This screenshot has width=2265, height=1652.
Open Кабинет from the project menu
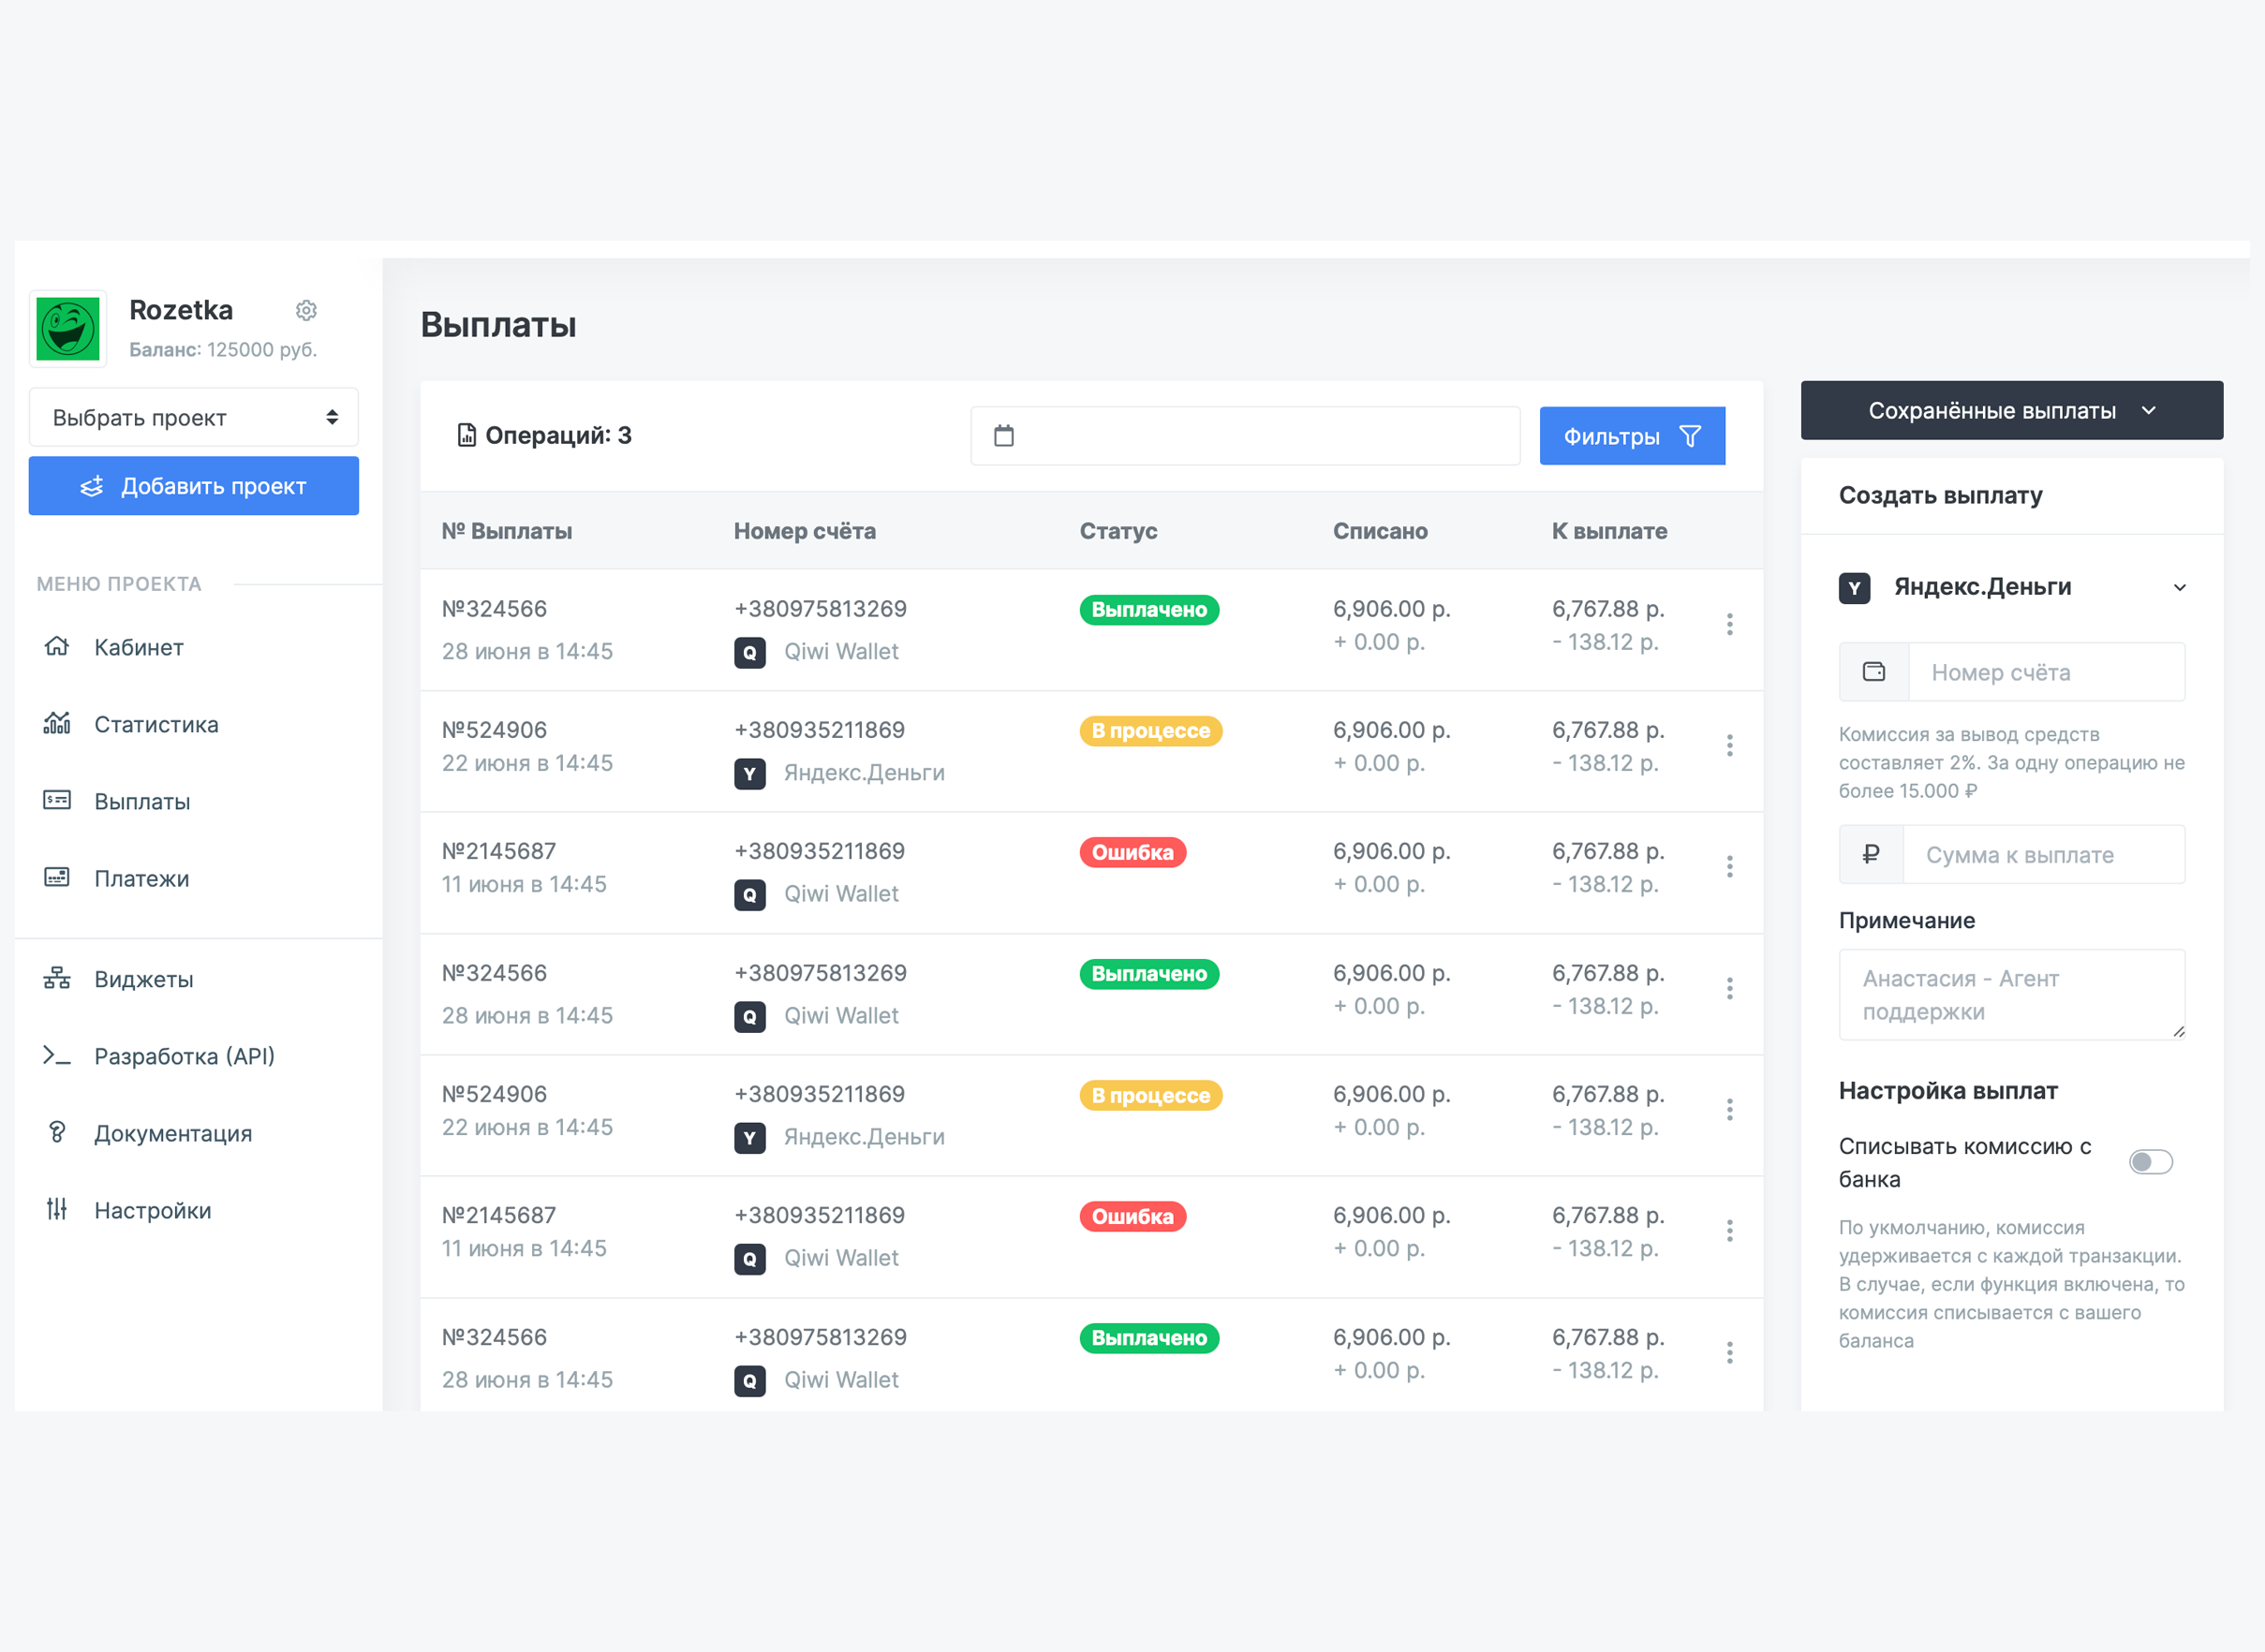tap(139, 647)
